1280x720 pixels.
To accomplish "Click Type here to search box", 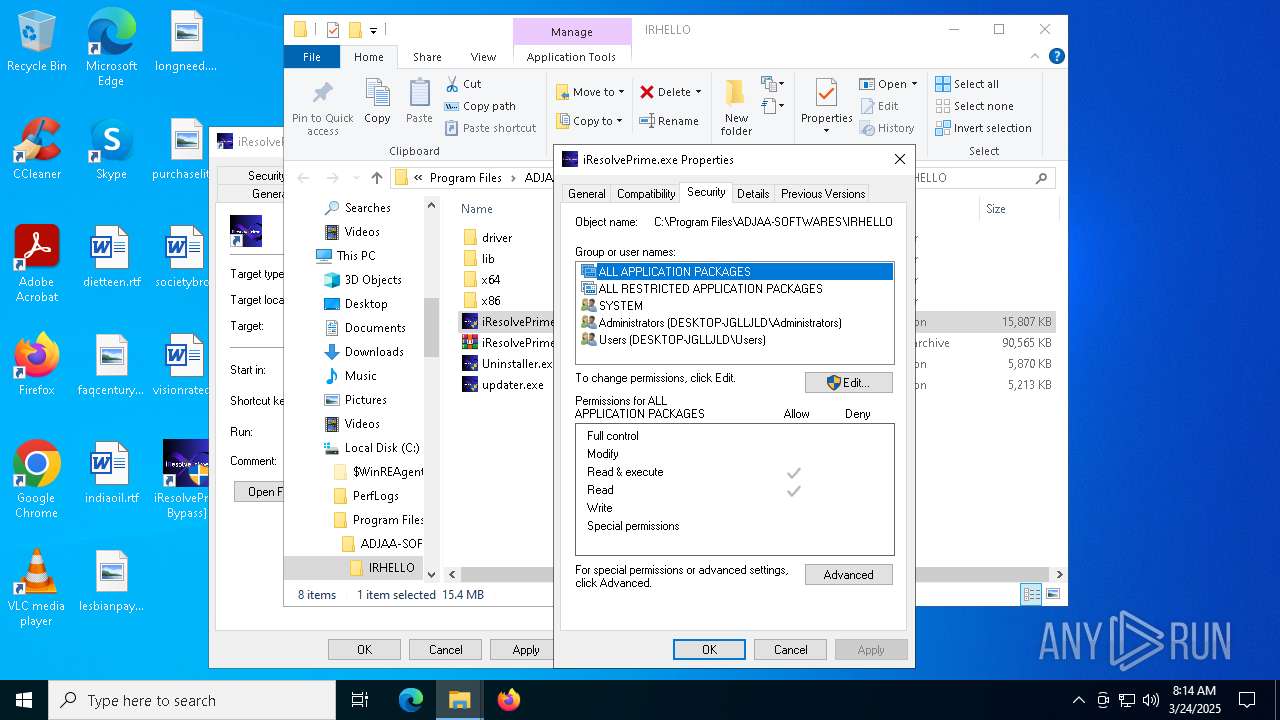I will click(192, 700).
